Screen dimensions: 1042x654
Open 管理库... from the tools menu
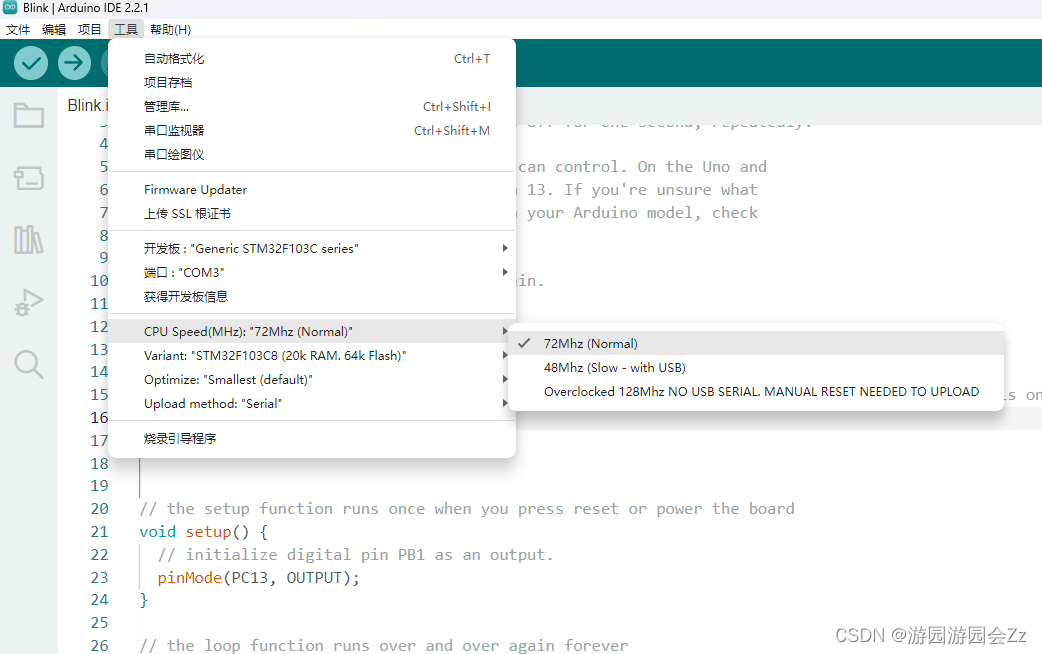pyautogui.click(x=312, y=106)
